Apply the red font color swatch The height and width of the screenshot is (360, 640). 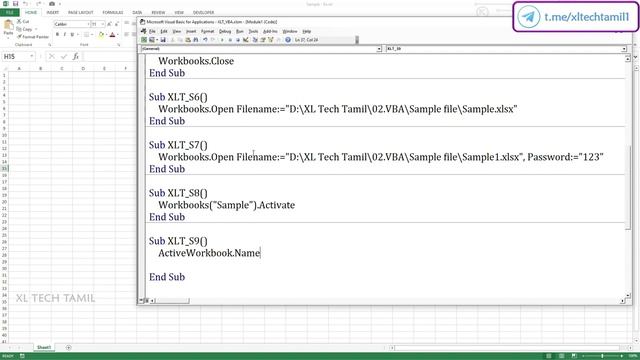[112, 35]
